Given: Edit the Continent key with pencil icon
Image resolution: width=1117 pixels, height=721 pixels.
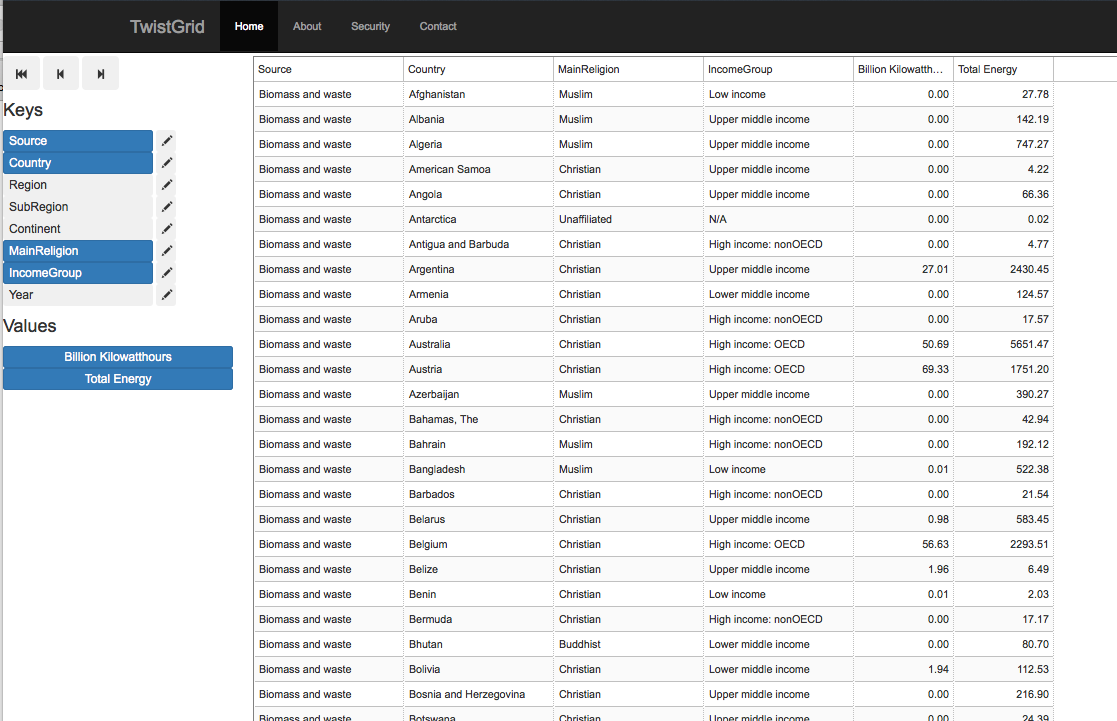Looking at the screenshot, I should click(167, 229).
